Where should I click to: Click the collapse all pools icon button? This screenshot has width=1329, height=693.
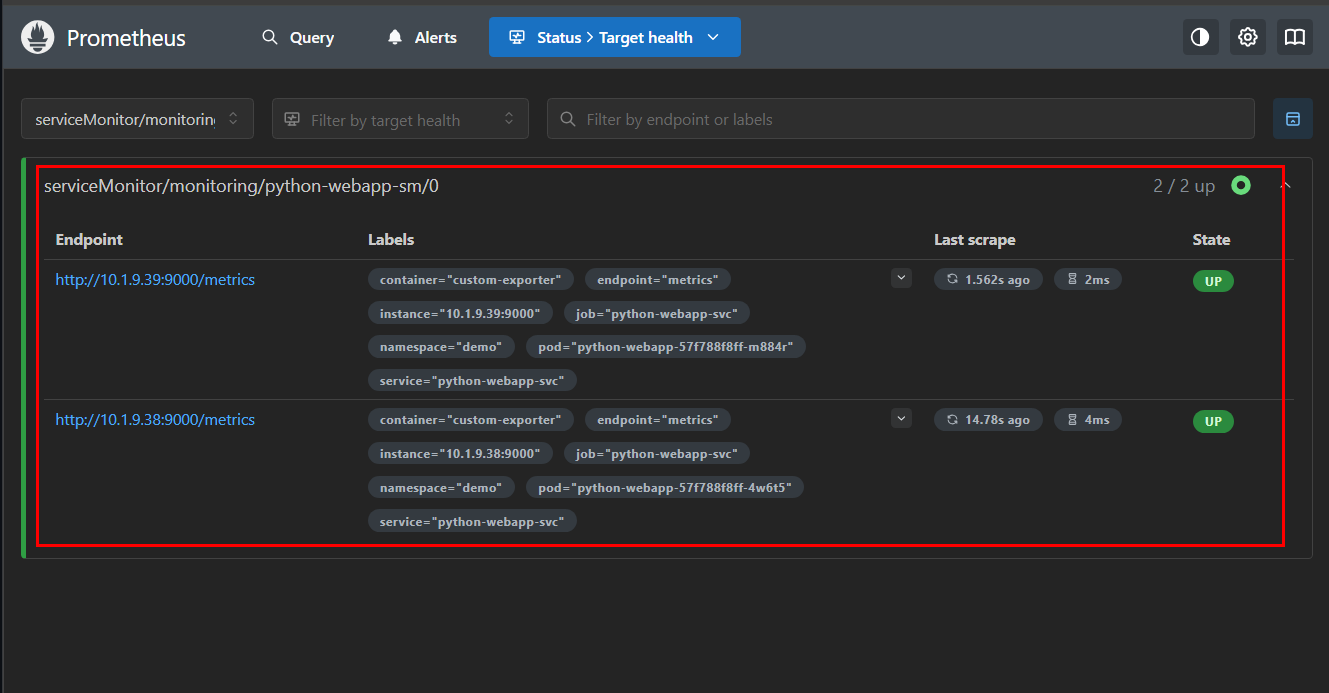tap(1293, 119)
